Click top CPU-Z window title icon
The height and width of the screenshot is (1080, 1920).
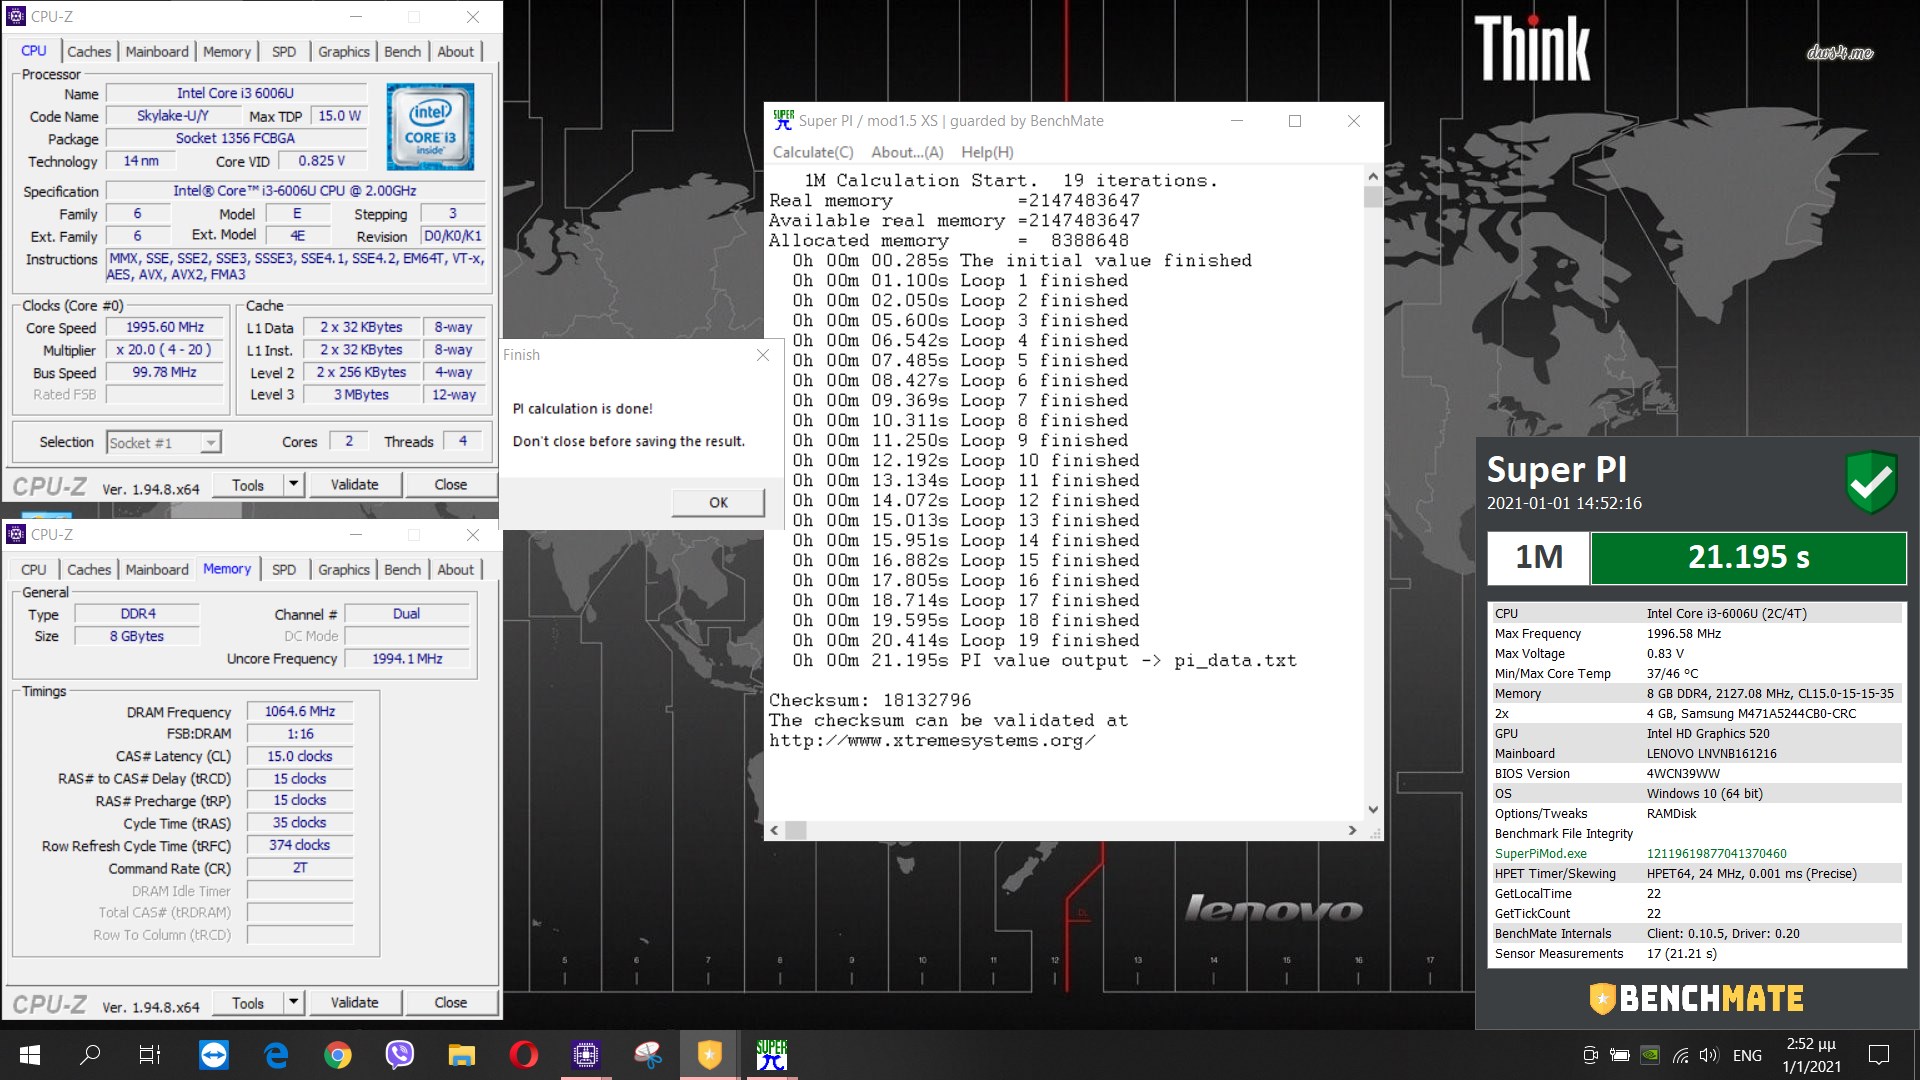16,16
